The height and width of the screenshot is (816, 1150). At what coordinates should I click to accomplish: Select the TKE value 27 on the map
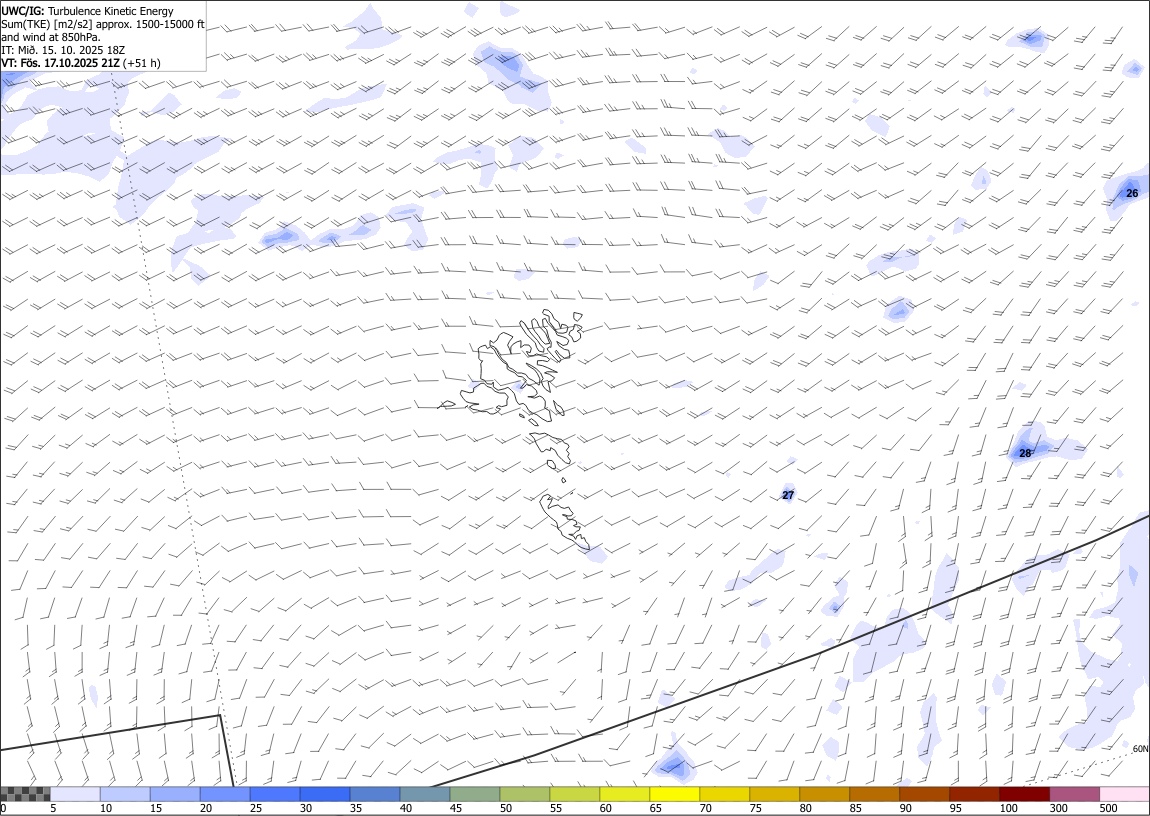point(788,496)
